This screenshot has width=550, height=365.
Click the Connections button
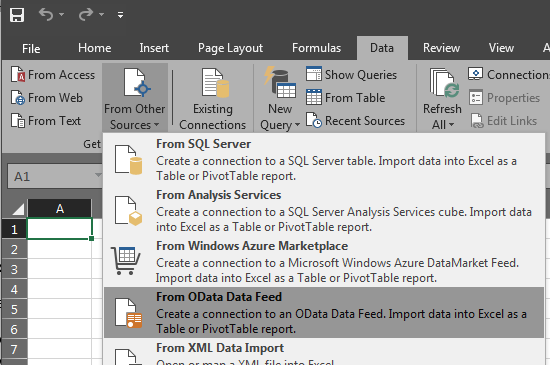tap(508, 74)
